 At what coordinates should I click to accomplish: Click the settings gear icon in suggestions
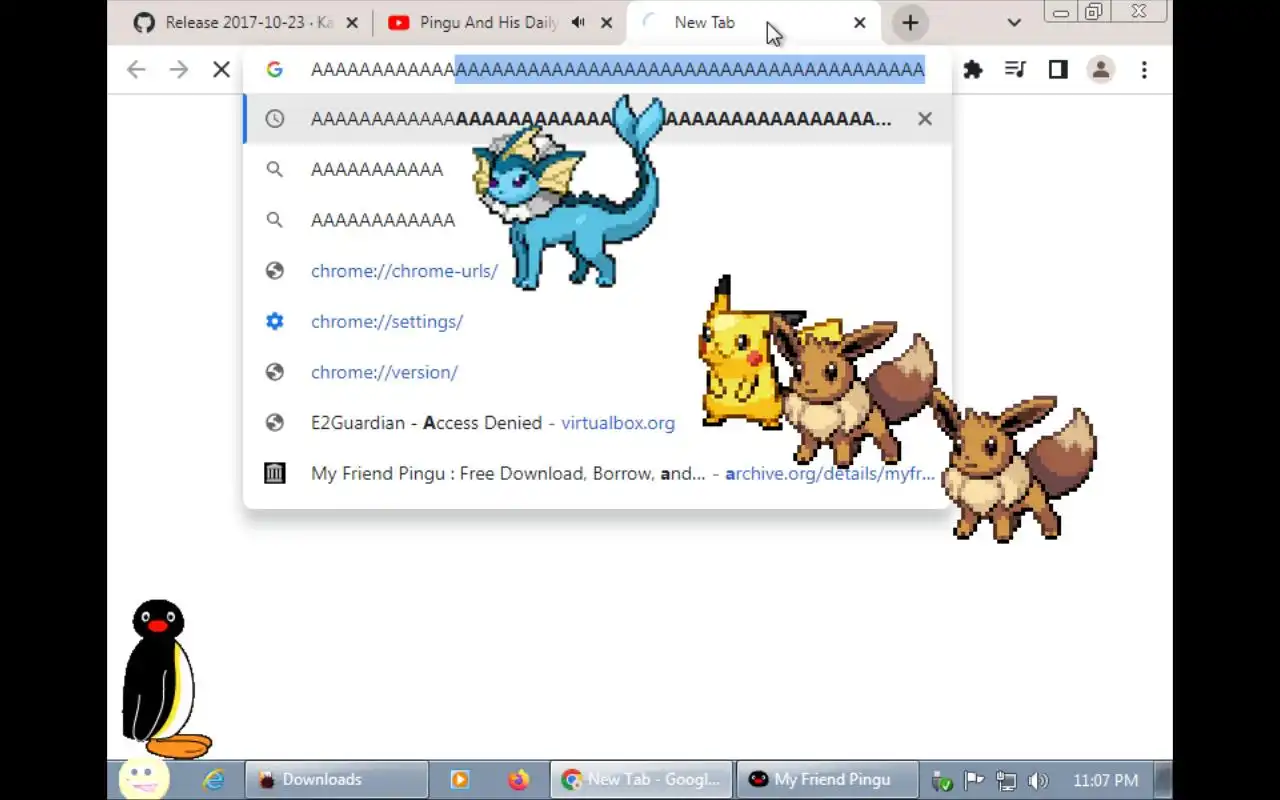coord(274,322)
